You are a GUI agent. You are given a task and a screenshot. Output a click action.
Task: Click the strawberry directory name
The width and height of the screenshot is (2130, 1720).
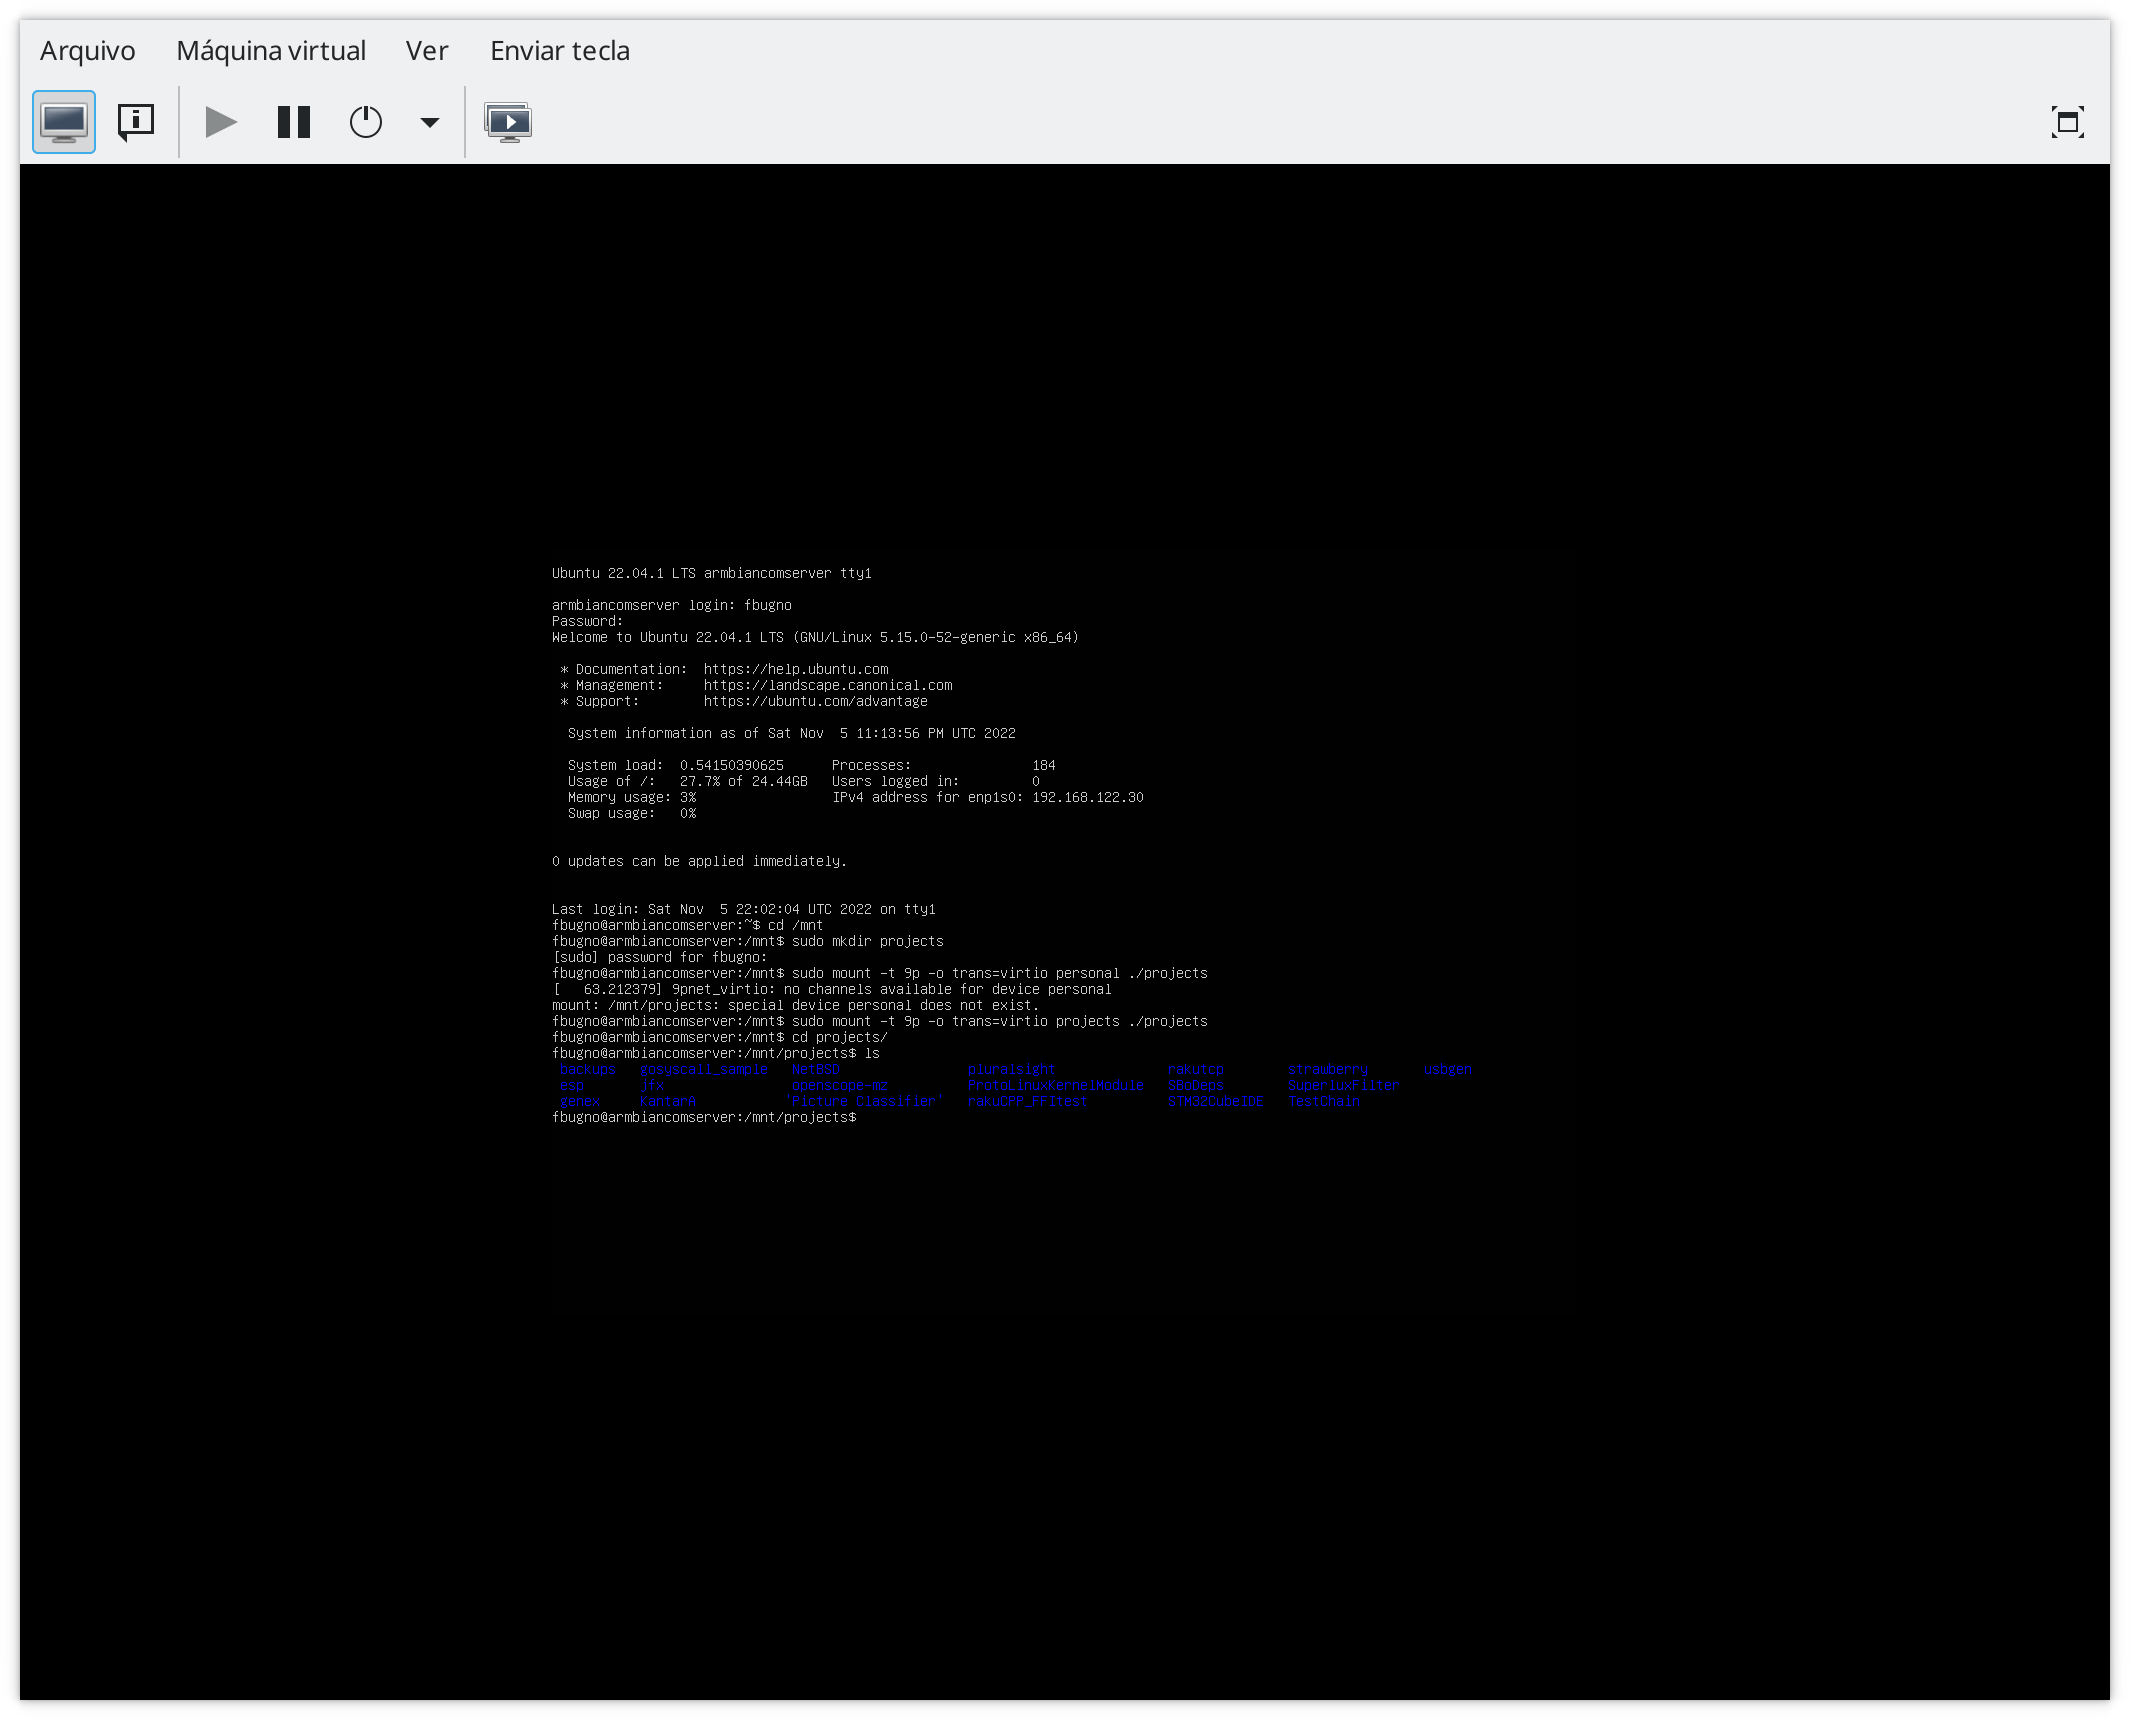pyautogui.click(x=1328, y=1069)
